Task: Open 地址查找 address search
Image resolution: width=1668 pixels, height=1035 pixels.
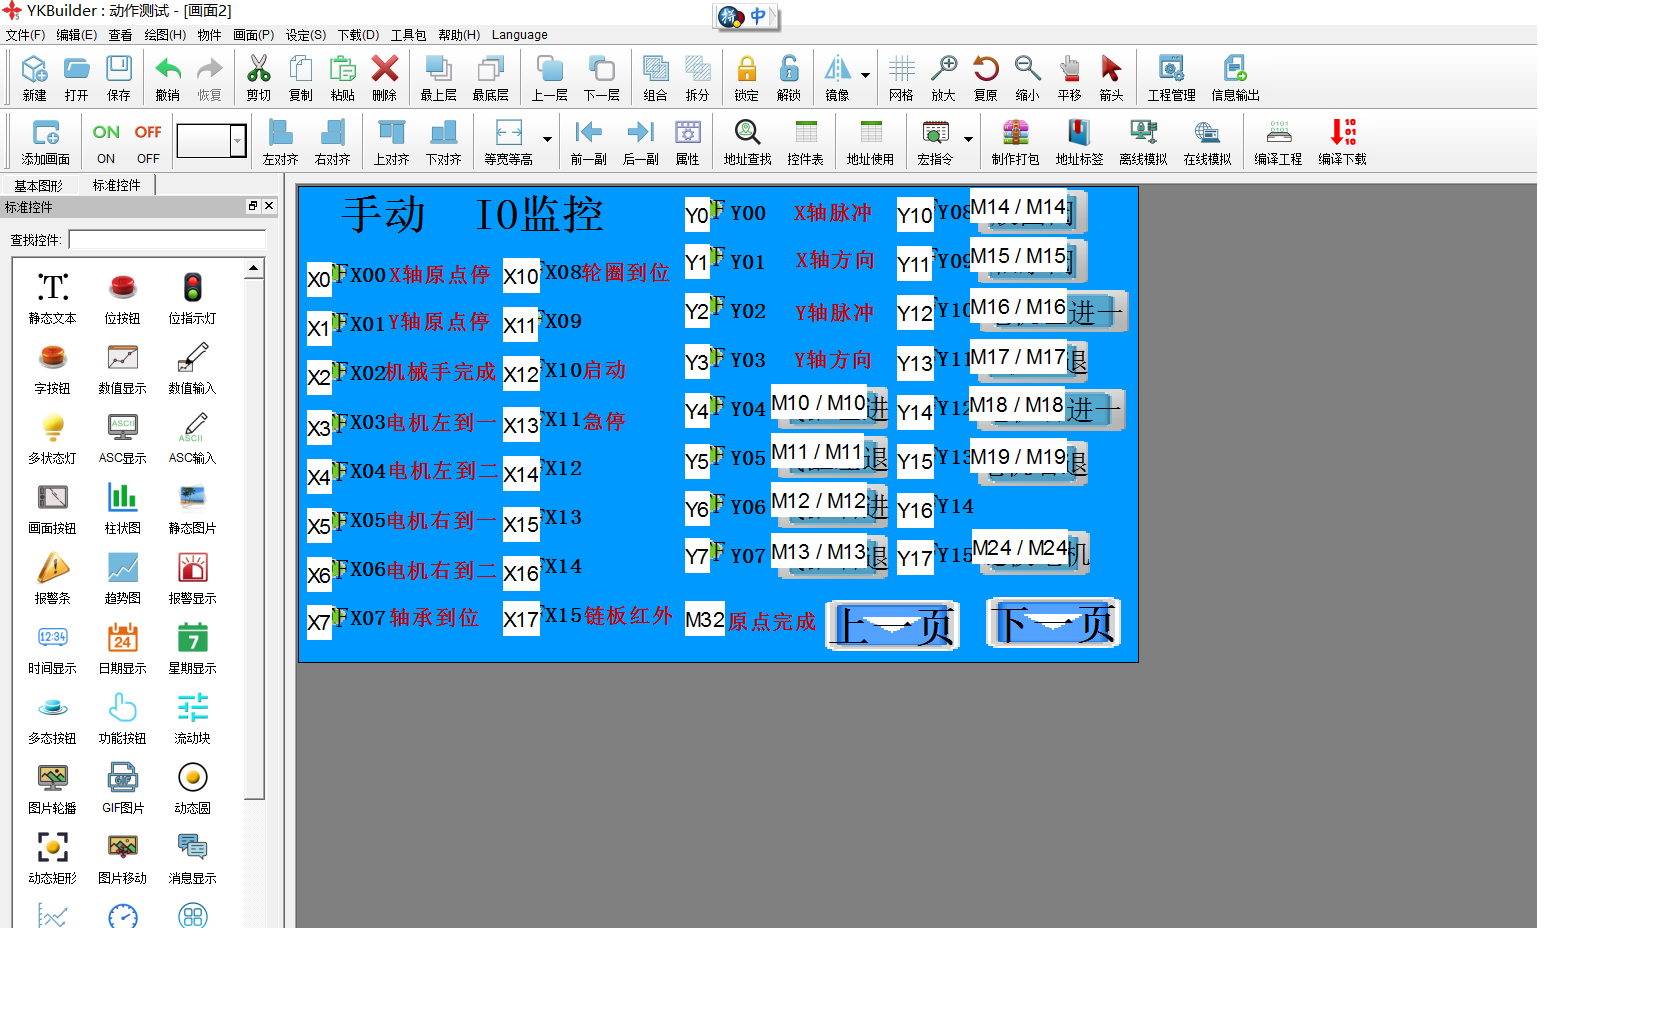Action: (x=747, y=141)
